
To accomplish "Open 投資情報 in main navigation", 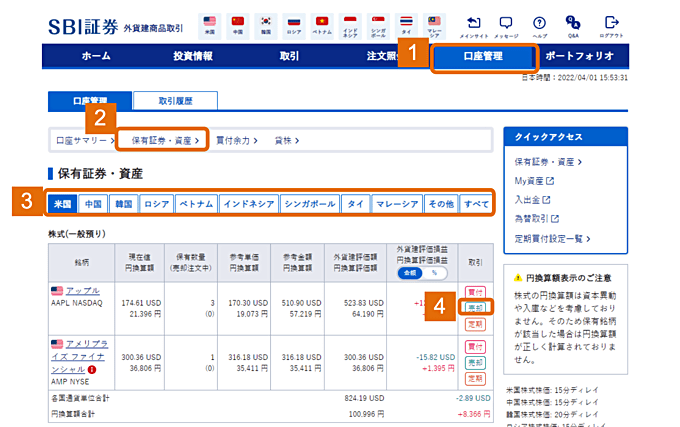I will (x=193, y=56).
